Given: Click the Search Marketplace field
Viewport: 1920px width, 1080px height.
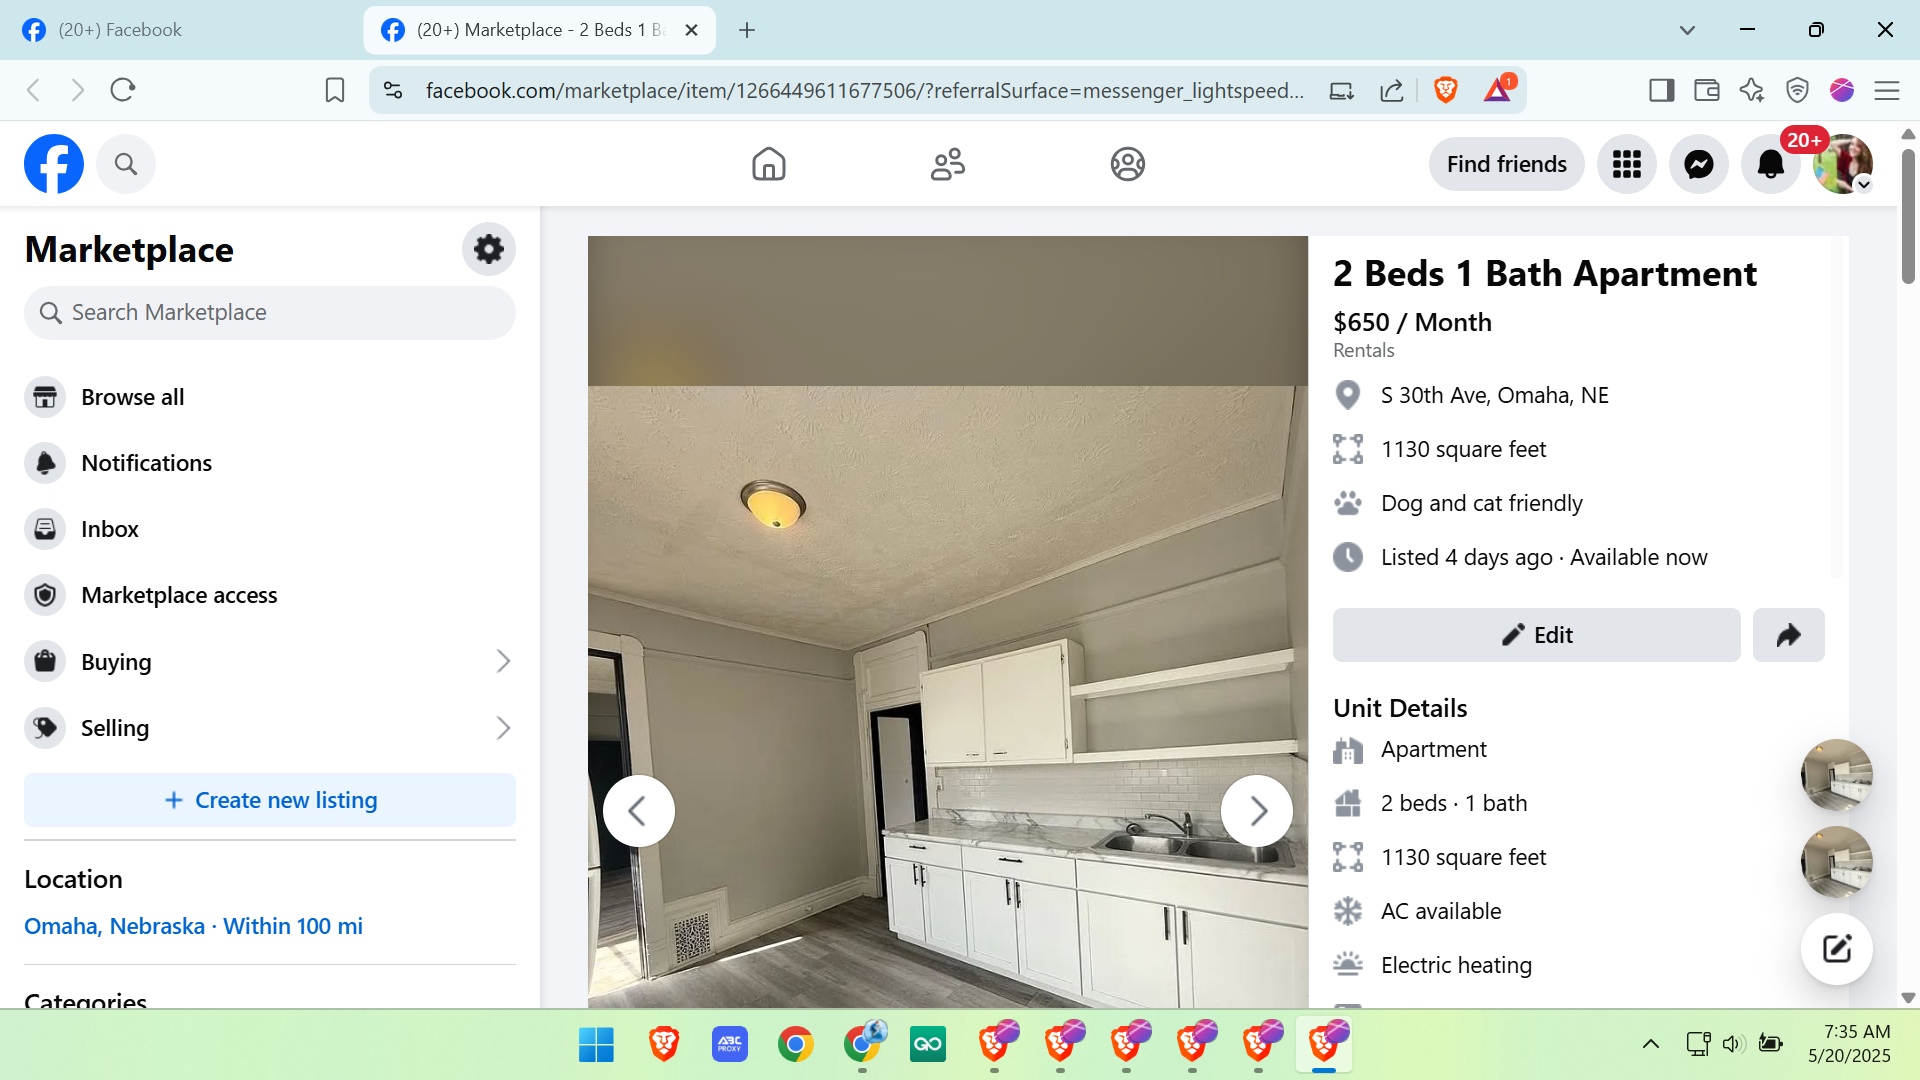Looking at the screenshot, I should tap(270, 313).
